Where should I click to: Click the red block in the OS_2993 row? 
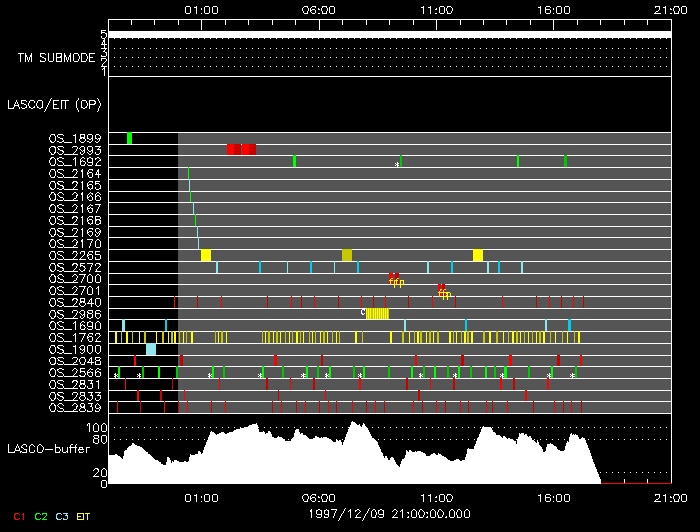coord(241,149)
